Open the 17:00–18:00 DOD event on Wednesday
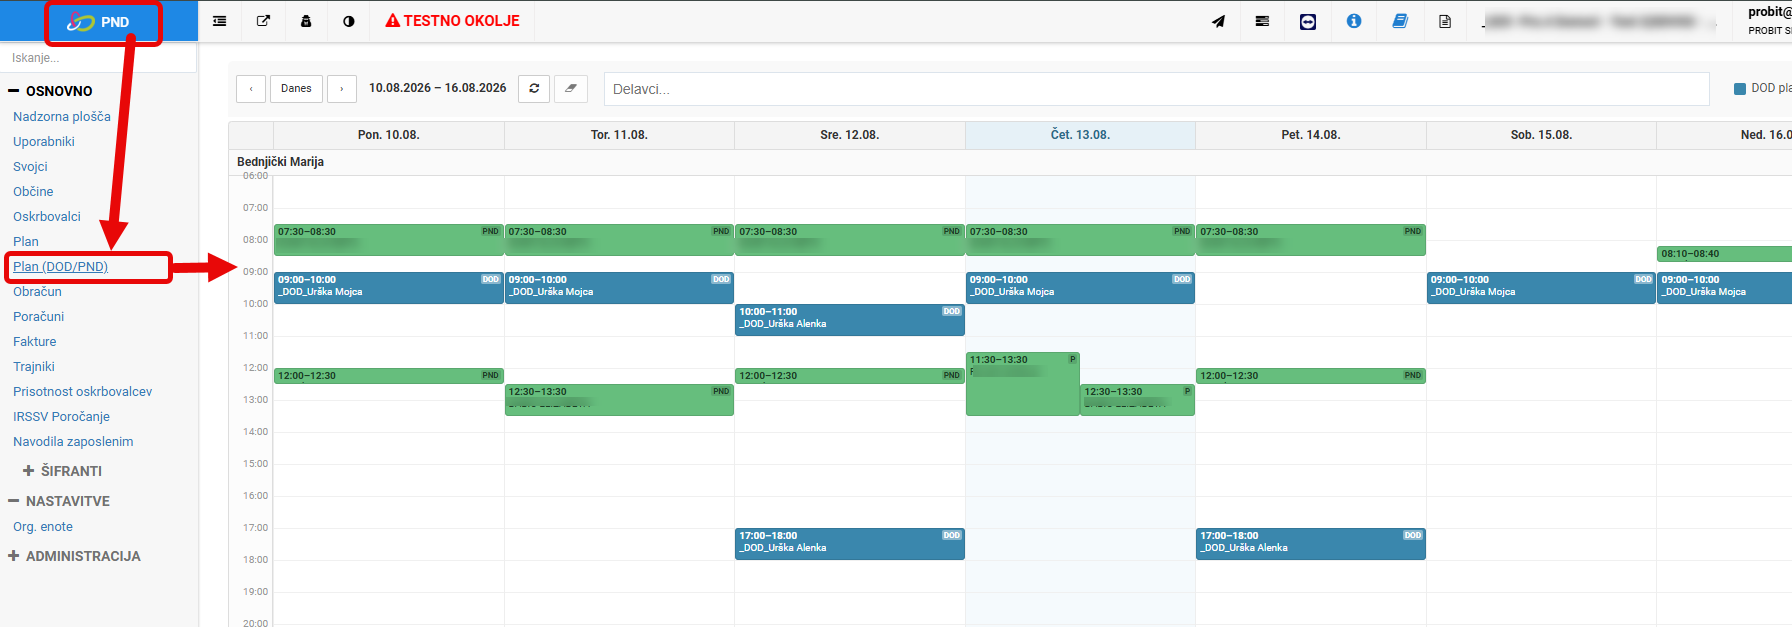The image size is (1792, 627). (x=850, y=544)
